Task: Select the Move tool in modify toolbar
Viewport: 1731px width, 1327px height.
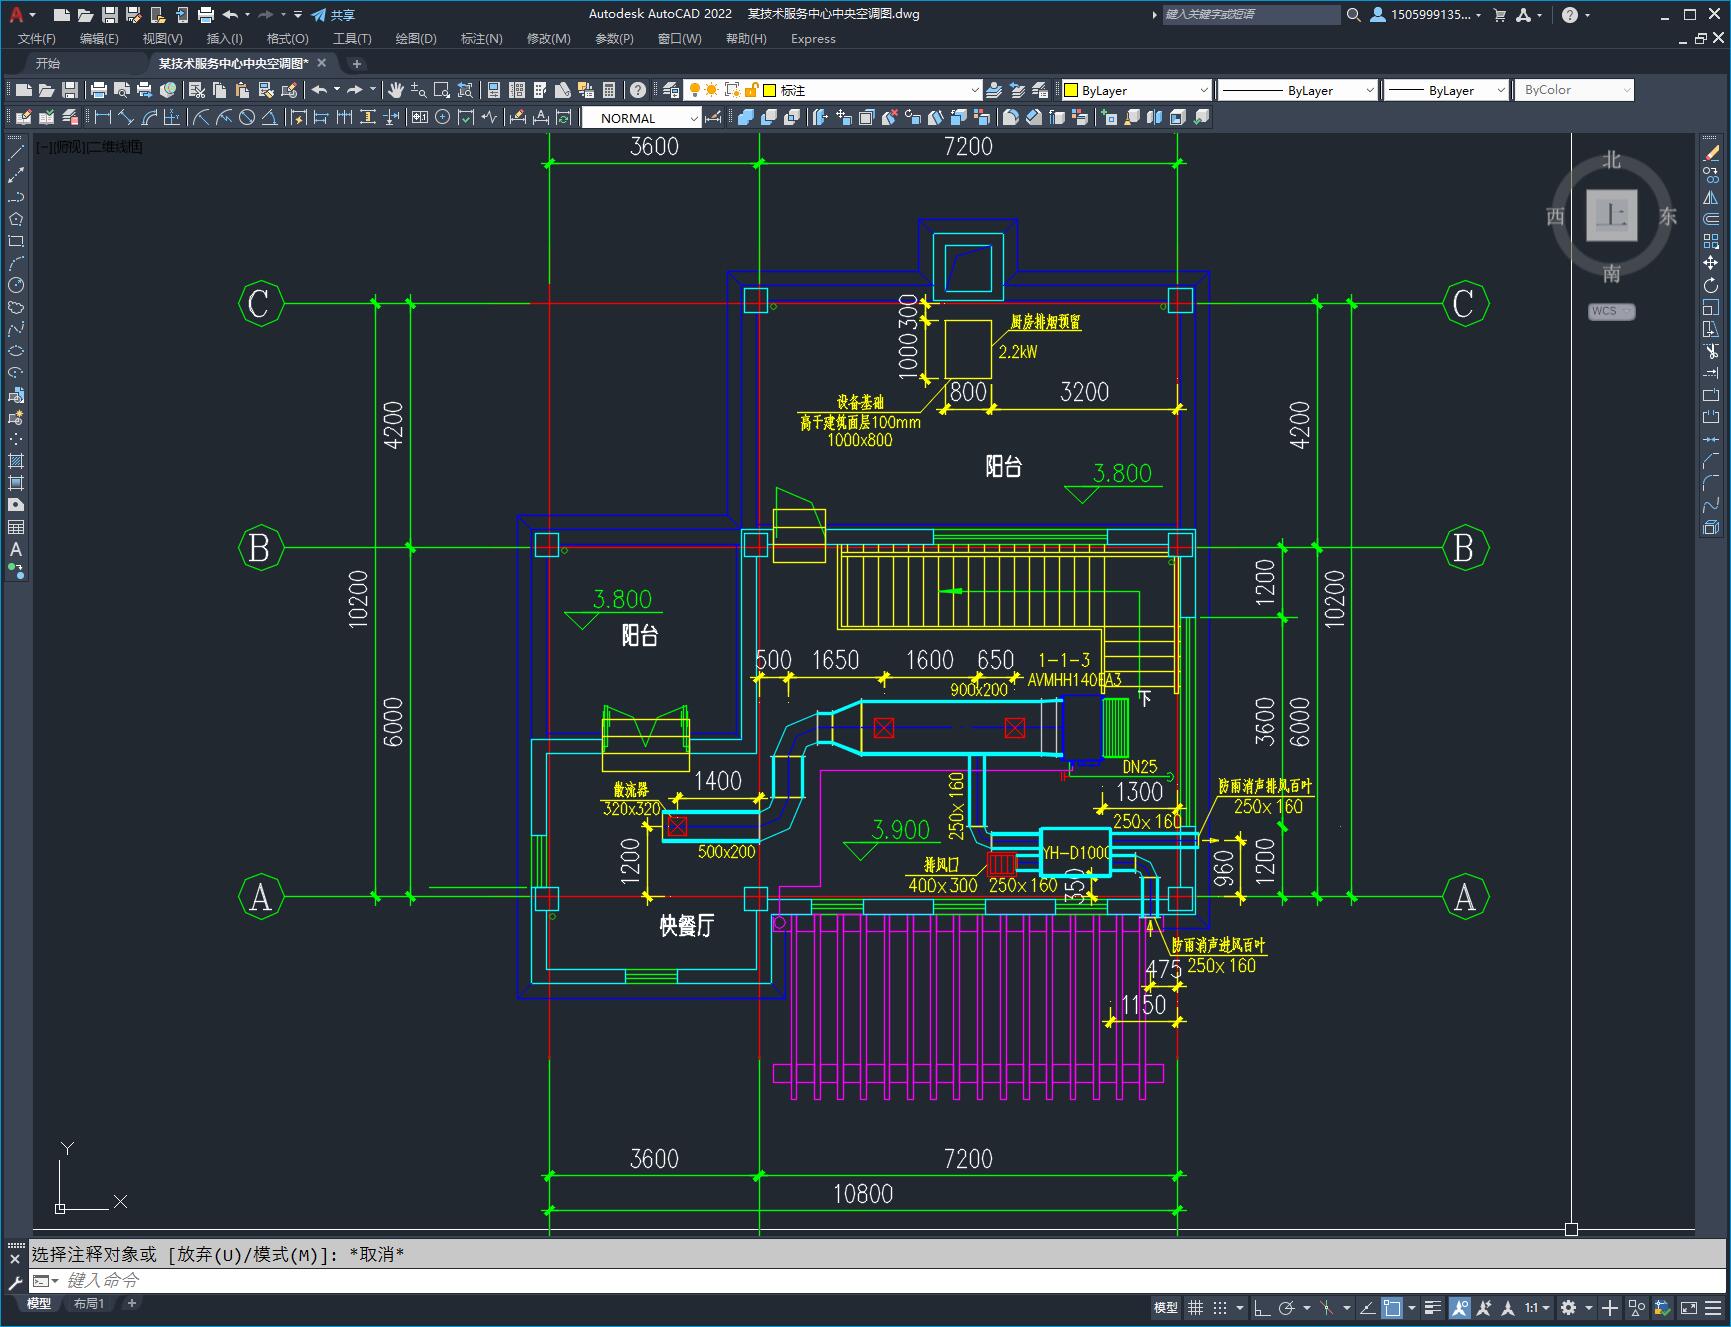Action: tap(1711, 263)
